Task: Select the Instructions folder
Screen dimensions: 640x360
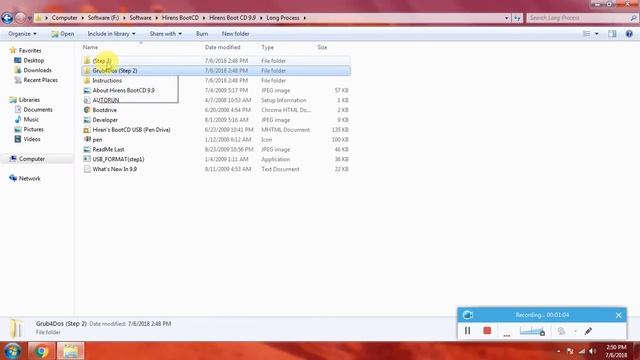Action: coord(216,80)
